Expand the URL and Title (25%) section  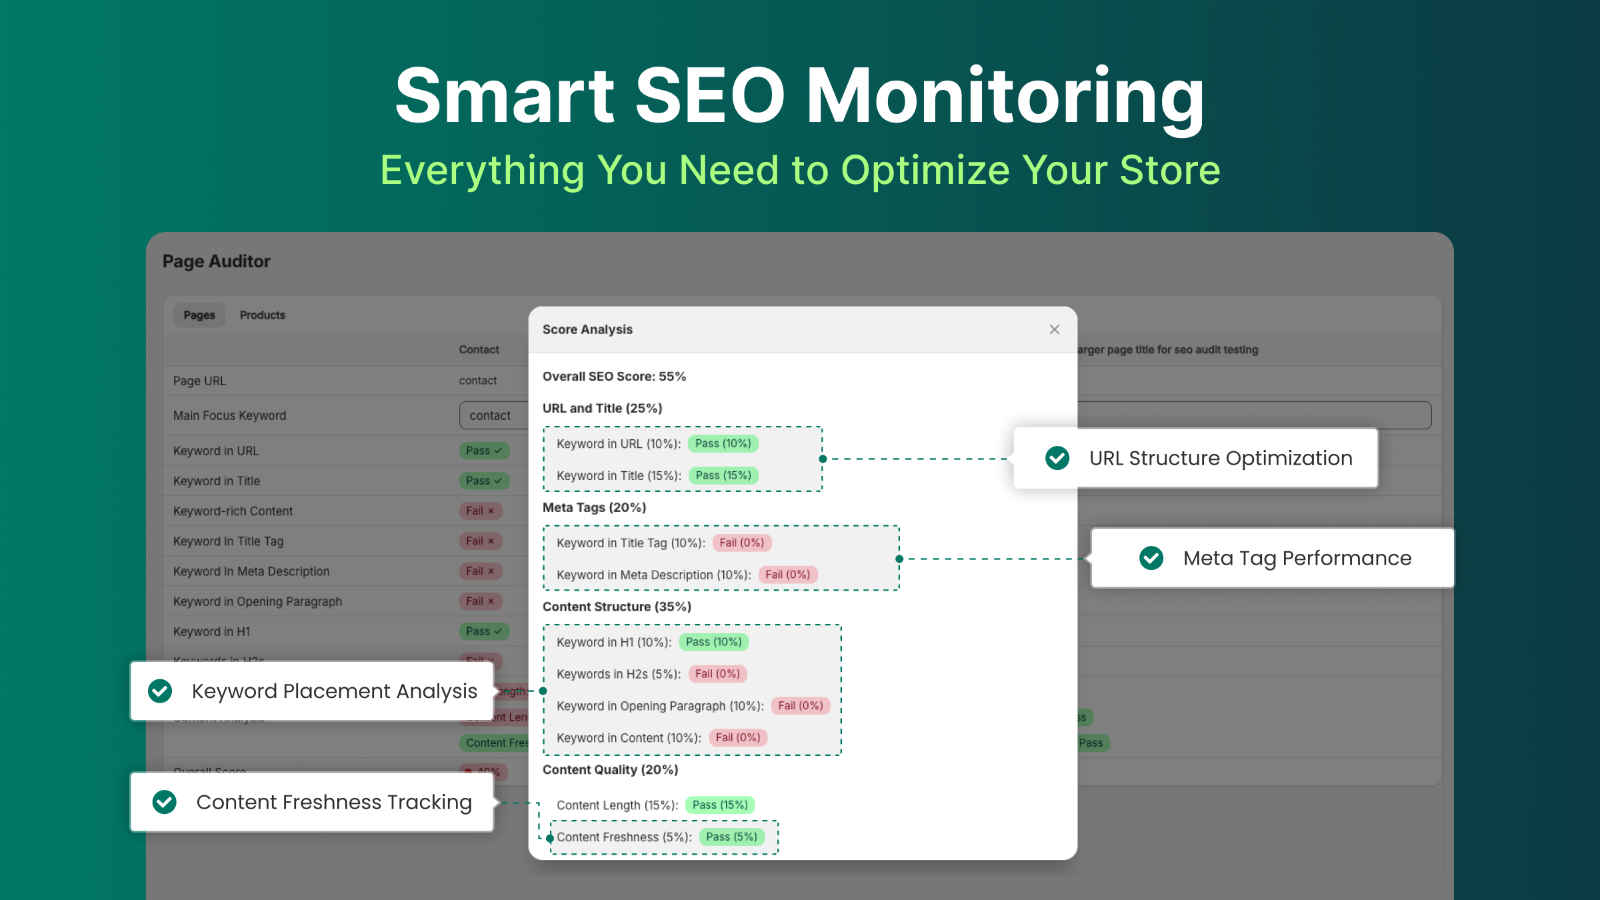click(x=601, y=408)
